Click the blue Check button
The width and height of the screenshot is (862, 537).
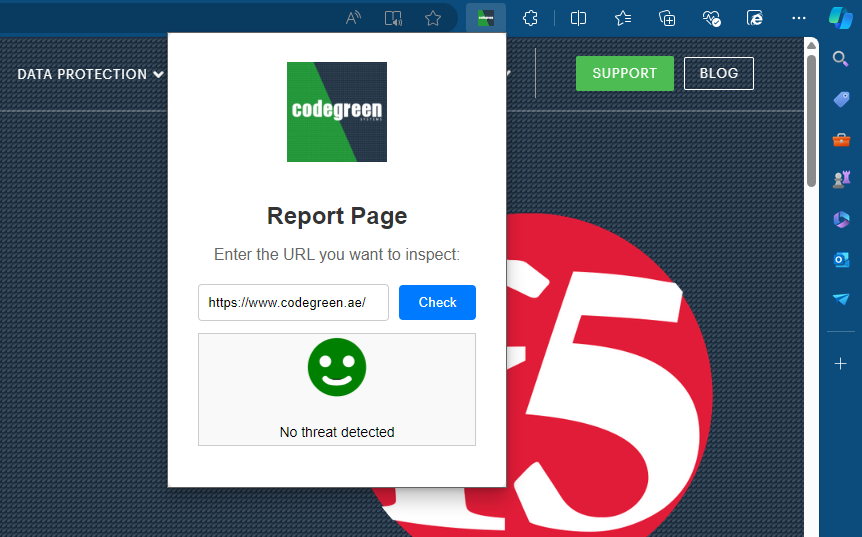tap(437, 302)
